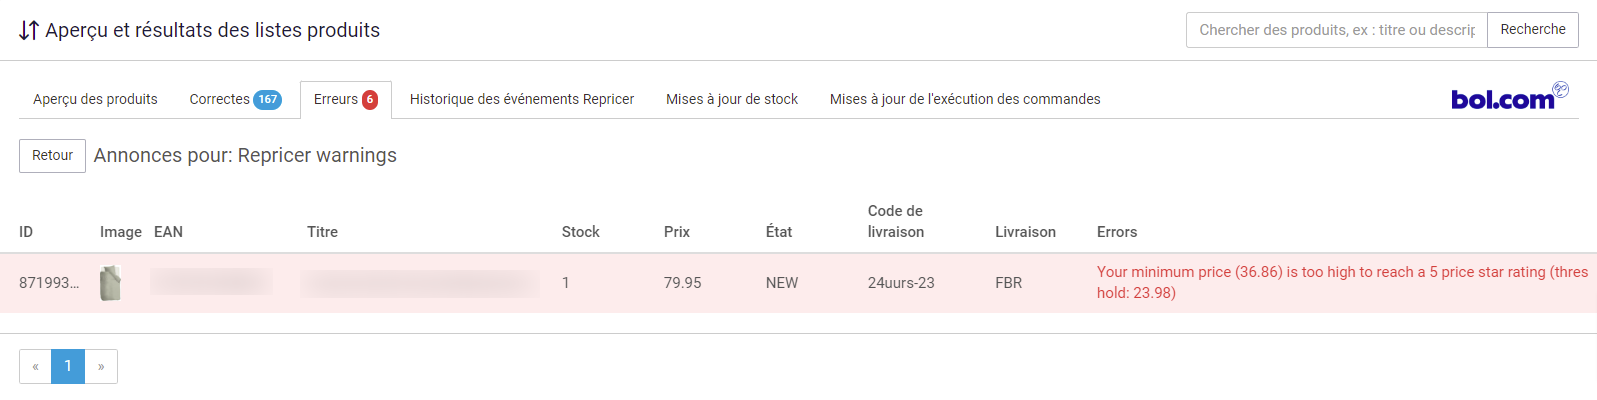This screenshot has height=400, width=1597.
Task: Click the bol.com logo
Action: pyautogui.click(x=1509, y=96)
